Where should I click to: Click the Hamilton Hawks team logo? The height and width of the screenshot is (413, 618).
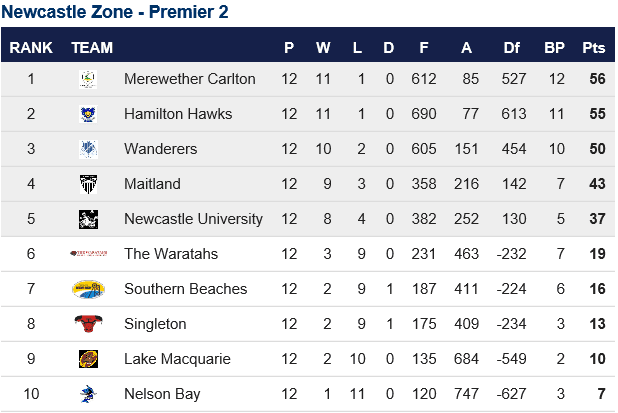[88, 114]
